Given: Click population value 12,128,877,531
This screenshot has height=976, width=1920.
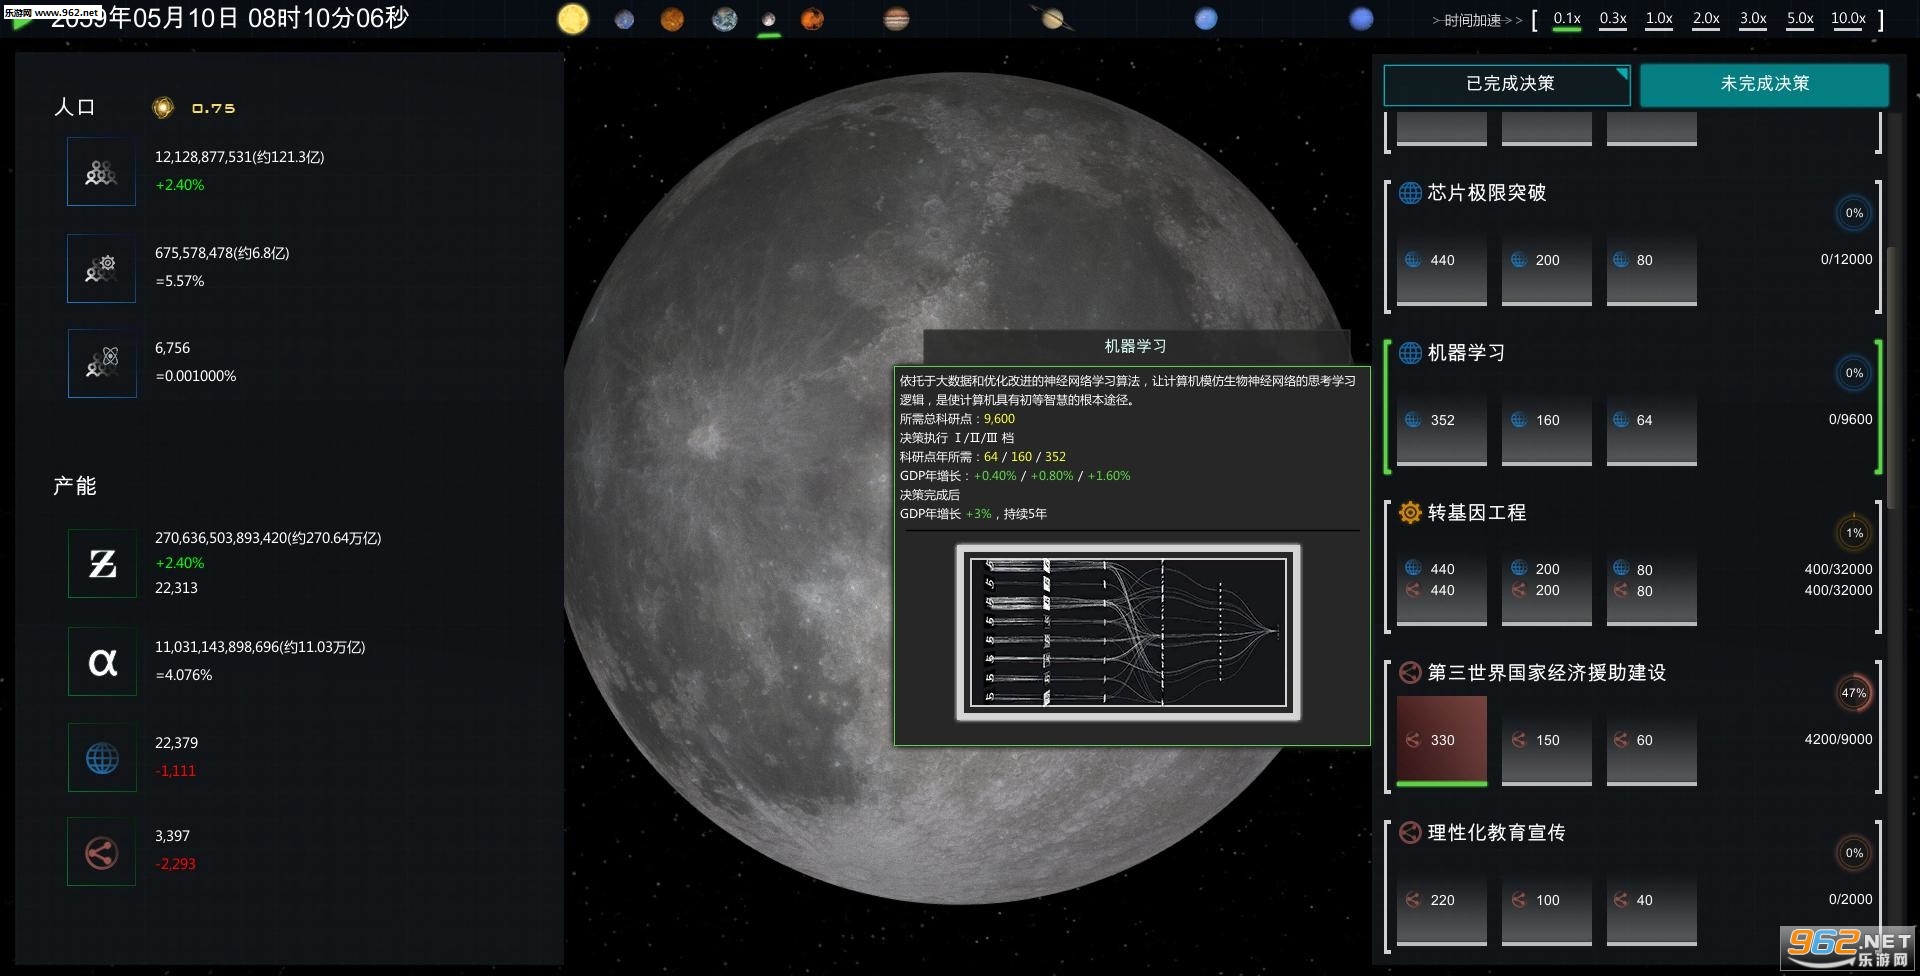Looking at the screenshot, I should click(239, 157).
